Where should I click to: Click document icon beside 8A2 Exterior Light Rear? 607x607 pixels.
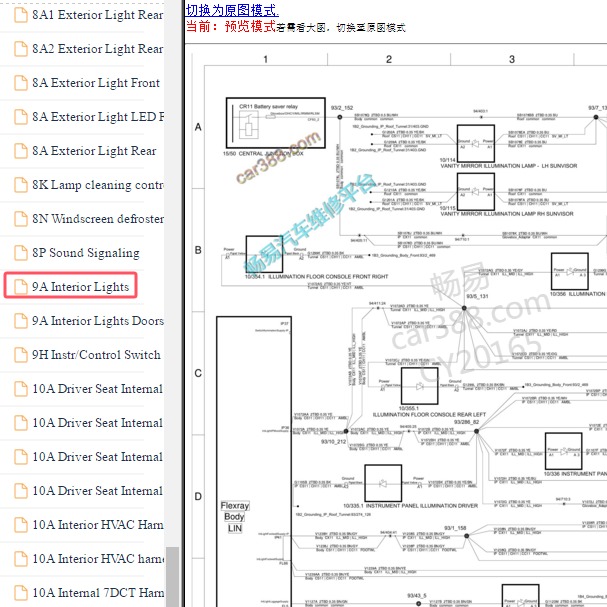(x=21, y=49)
